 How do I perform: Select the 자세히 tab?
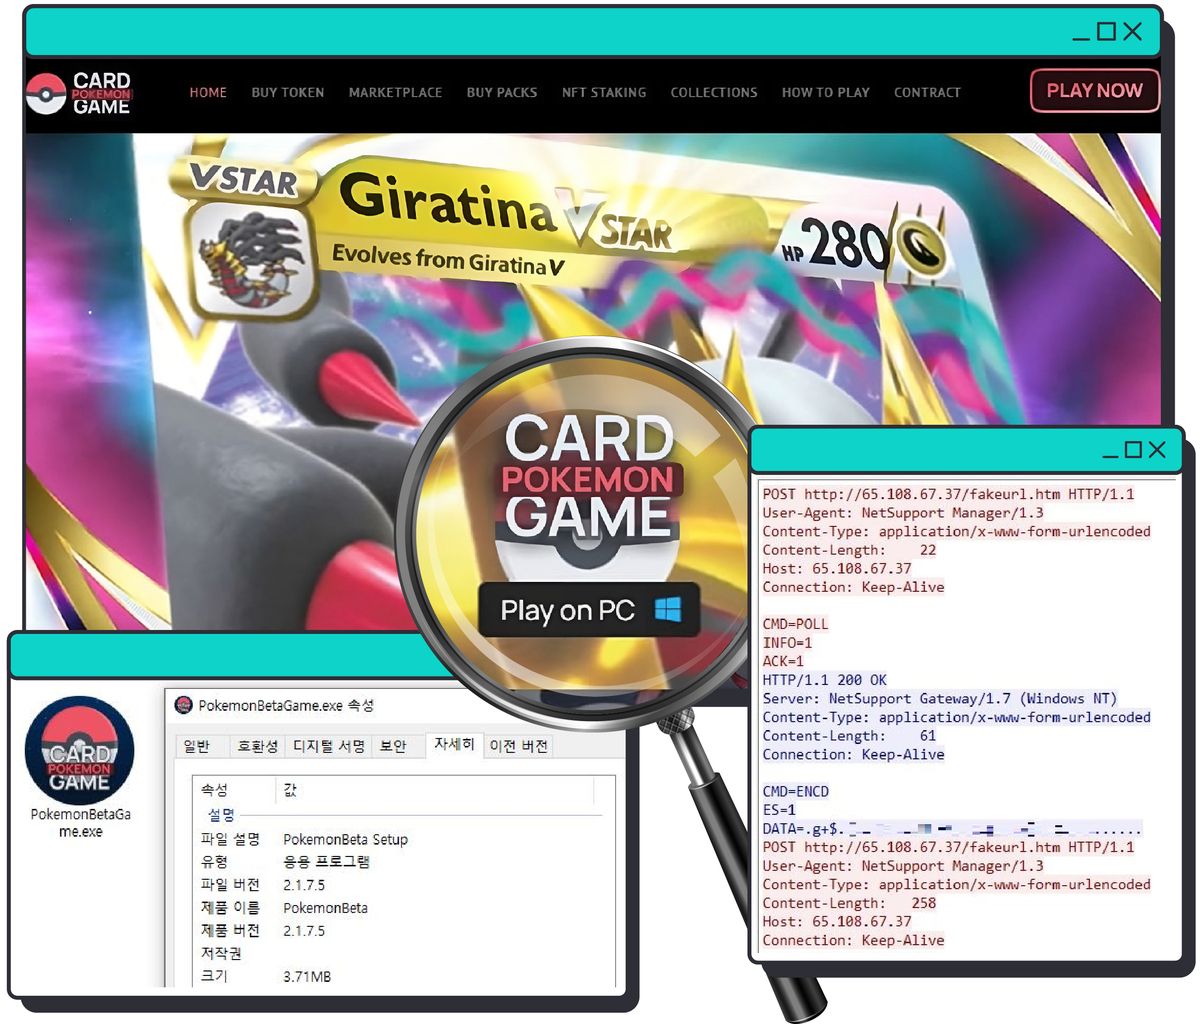454,745
